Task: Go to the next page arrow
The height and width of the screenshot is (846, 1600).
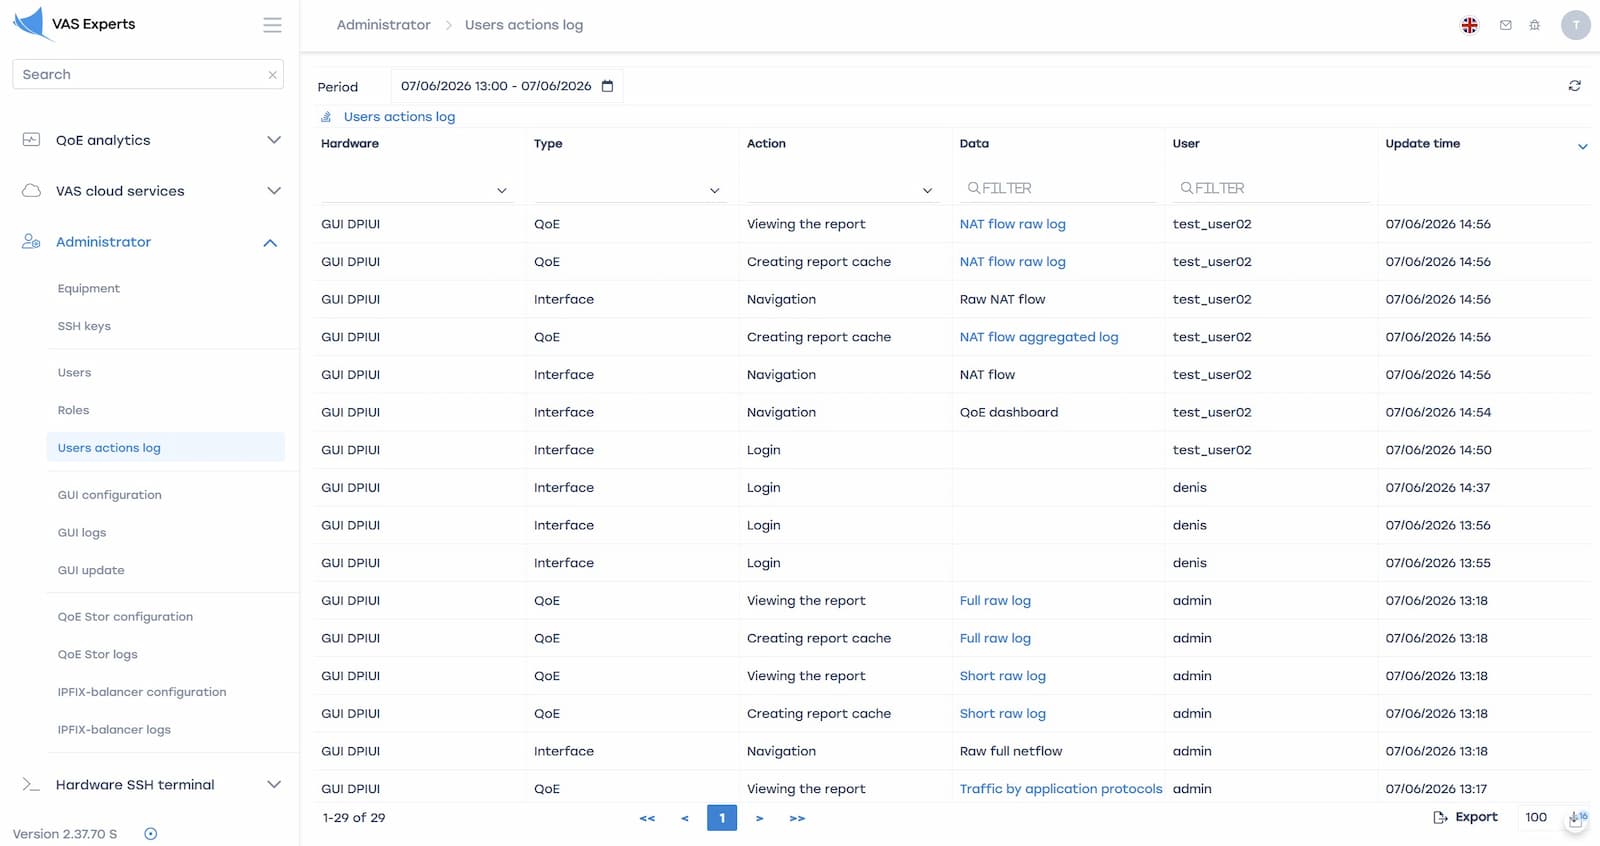Action: click(x=759, y=819)
